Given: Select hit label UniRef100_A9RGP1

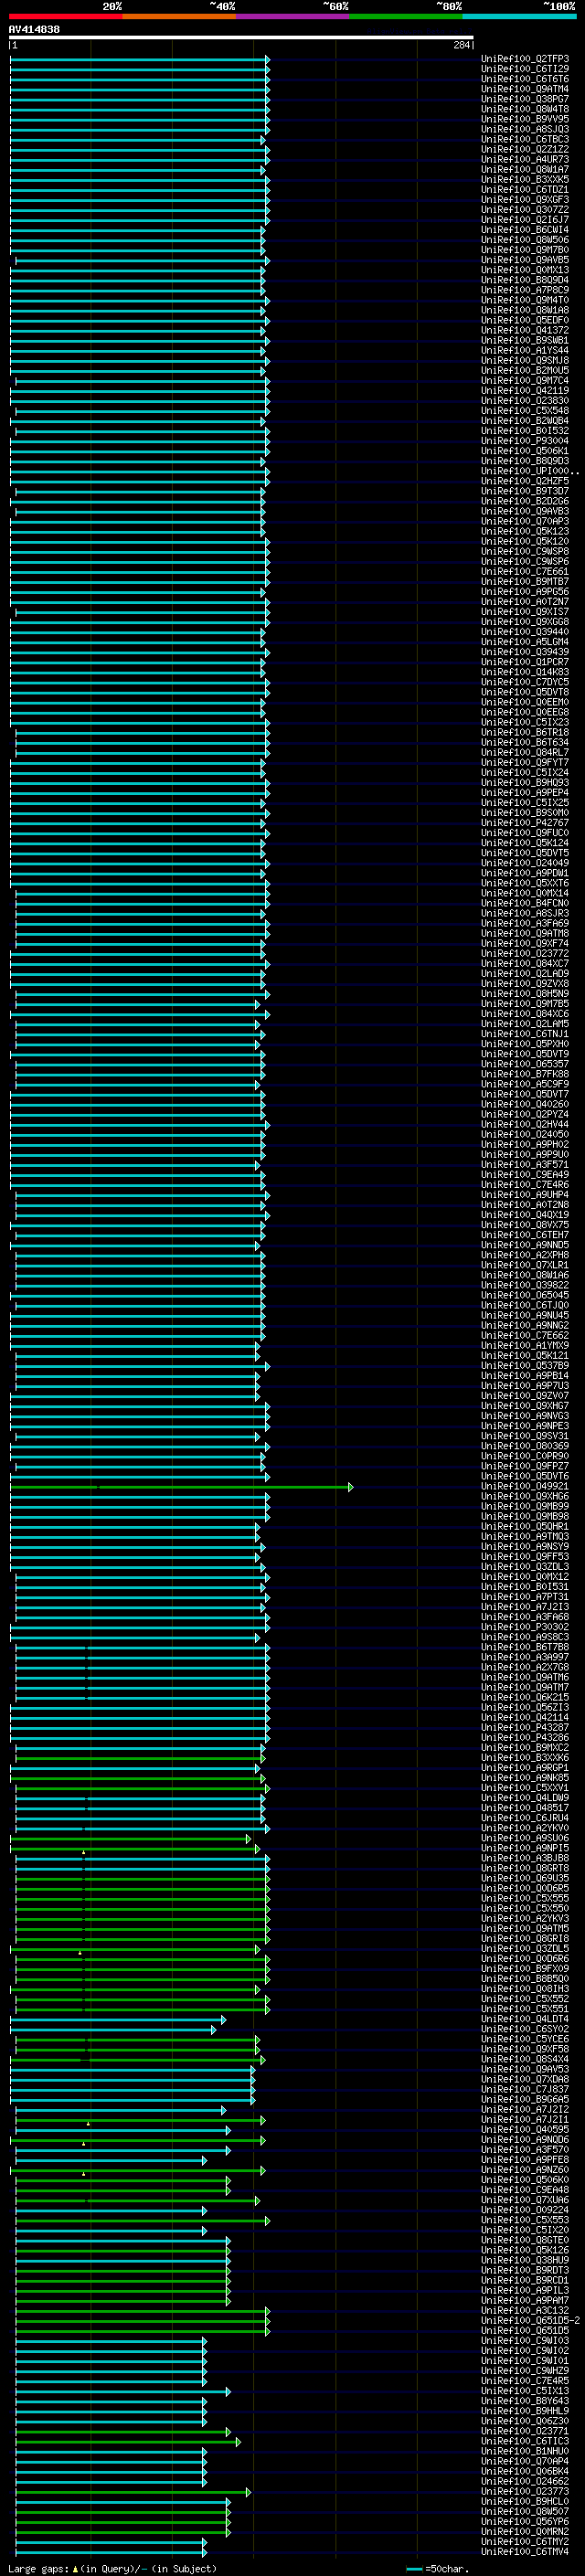Looking at the screenshot, I should 525,1767.
